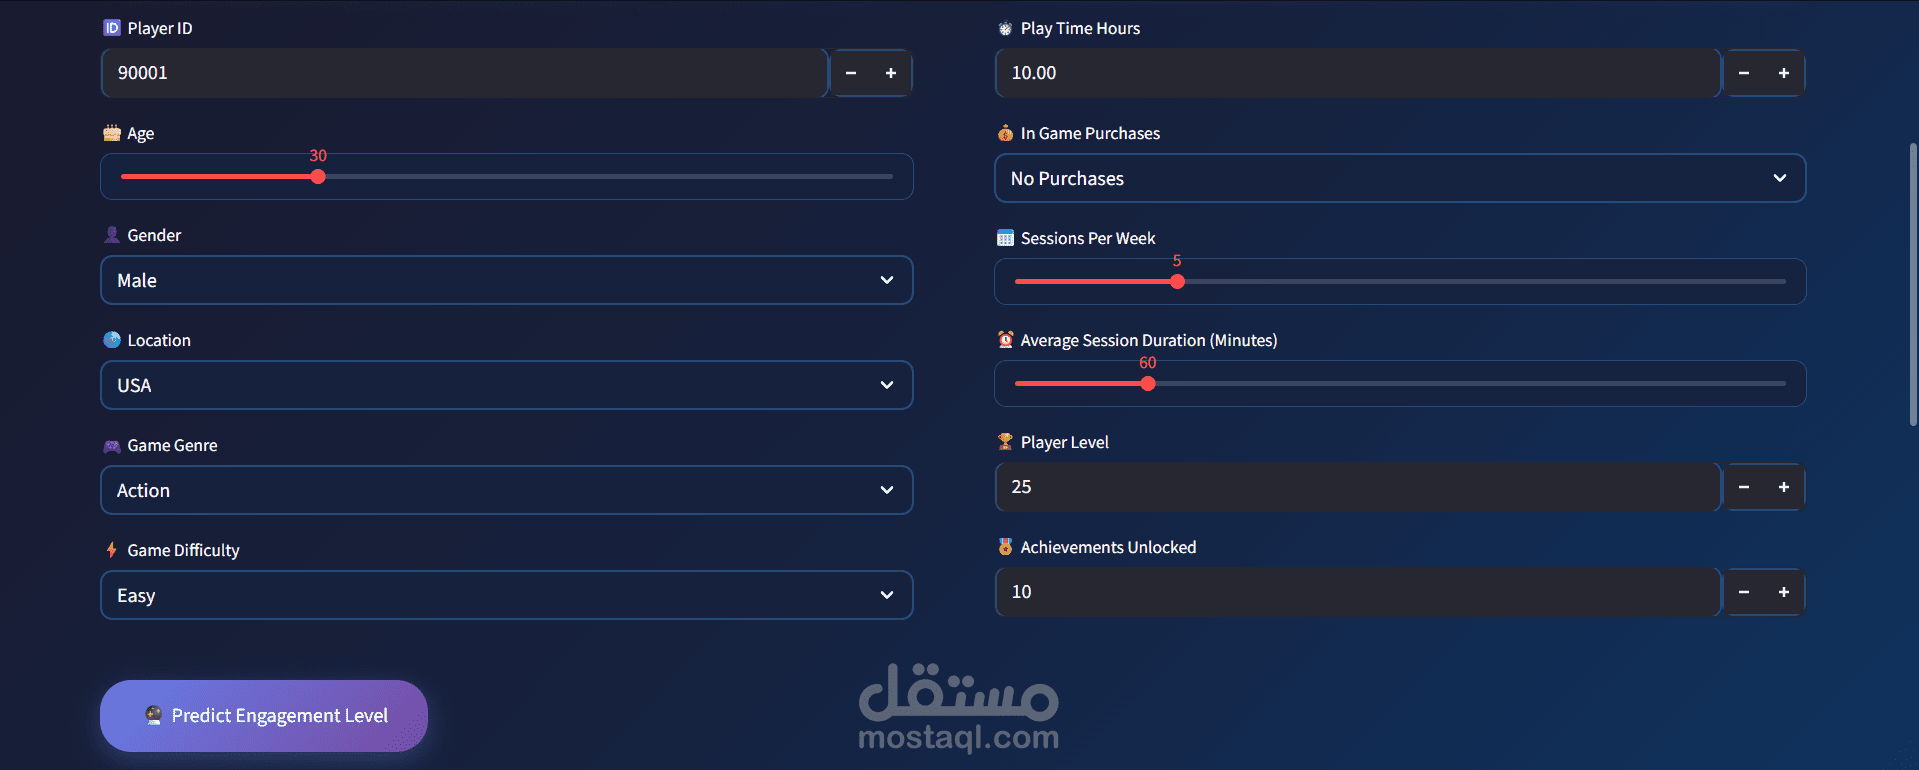Focus the Play Time Hours input field
1919x770 pixels.
coord(1357,73)
